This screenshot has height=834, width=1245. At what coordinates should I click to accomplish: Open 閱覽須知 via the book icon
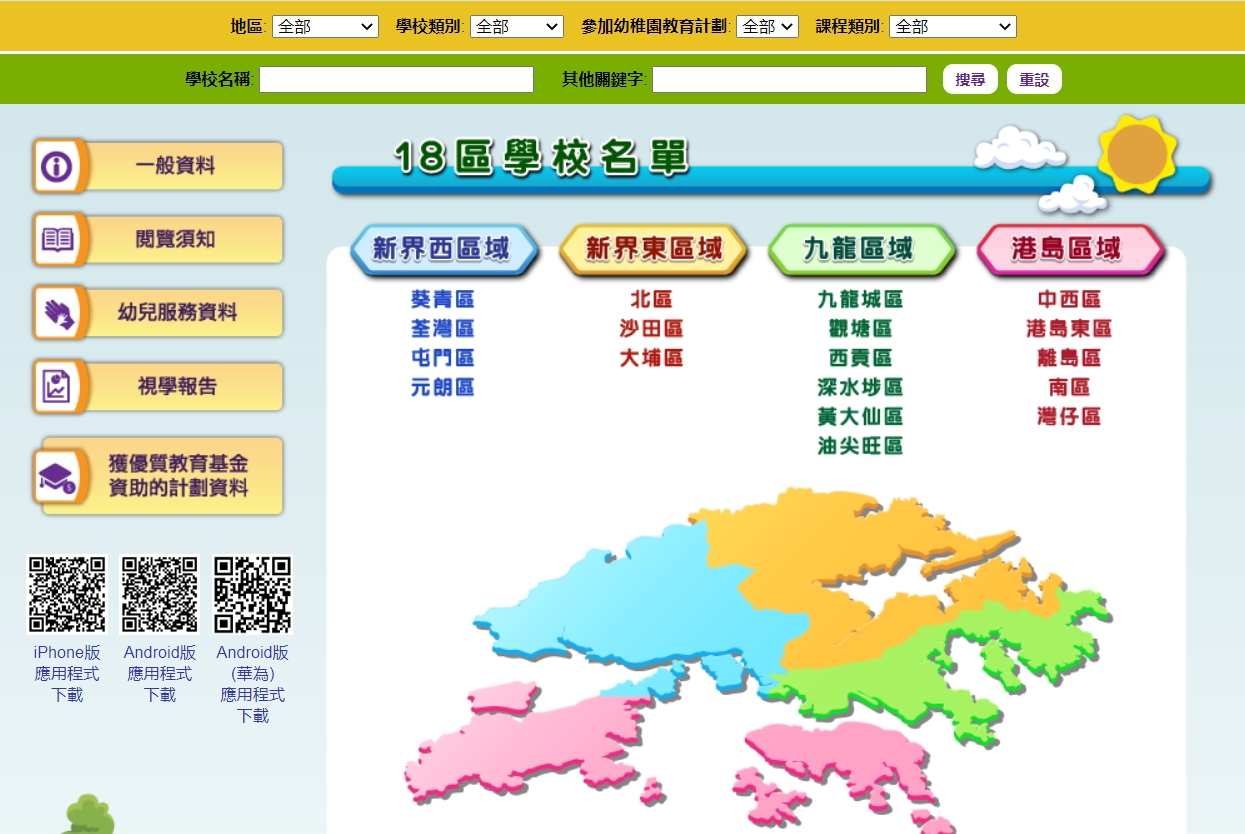pyautogui.click(x=54, y=239)
